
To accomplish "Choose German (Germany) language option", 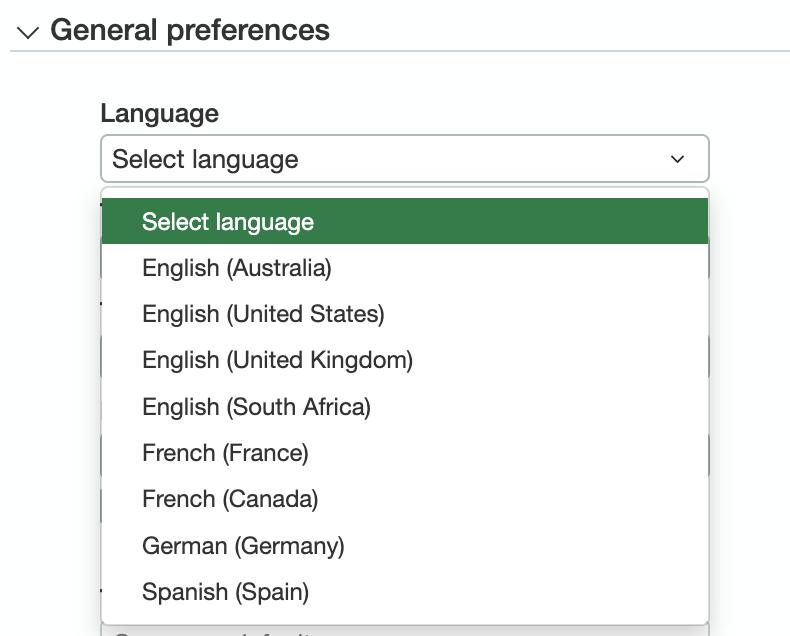I will pyautogui.click(x=405, y=546).
